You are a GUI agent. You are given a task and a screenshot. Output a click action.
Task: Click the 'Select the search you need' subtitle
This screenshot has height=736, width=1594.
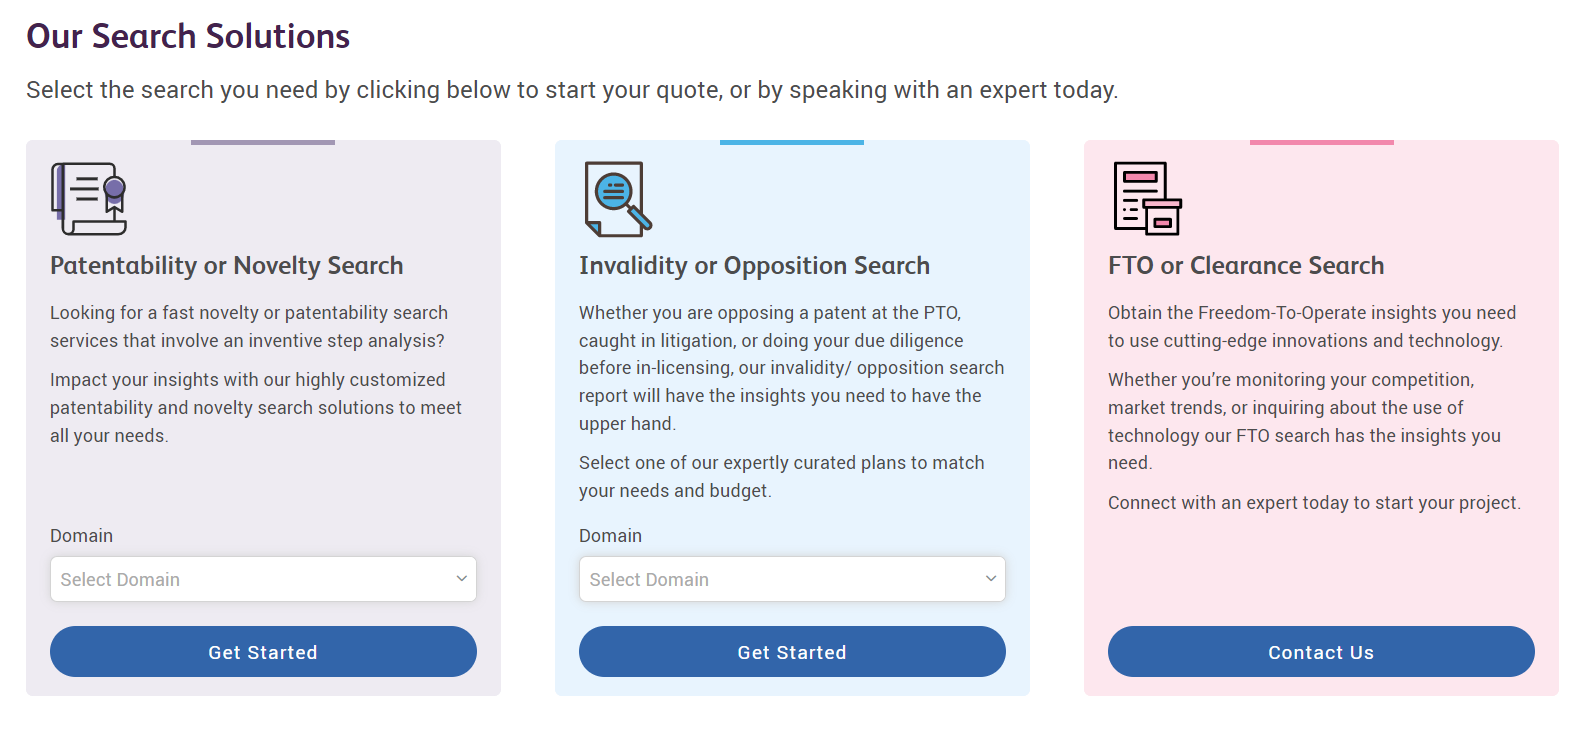click(572, 90)
